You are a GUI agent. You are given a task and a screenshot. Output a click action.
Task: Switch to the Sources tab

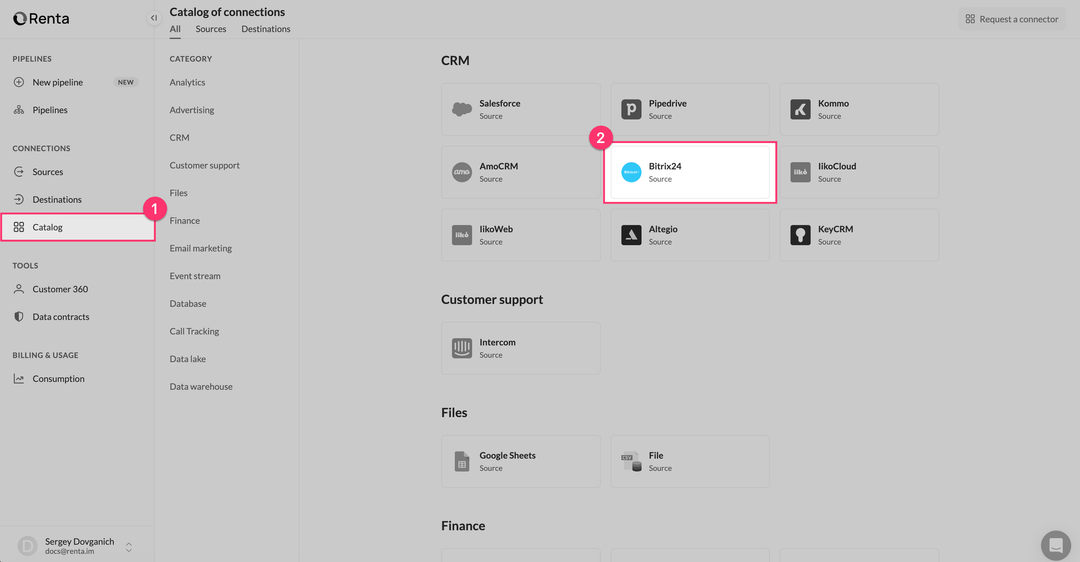pyautogui.click(x=211, y=29)
